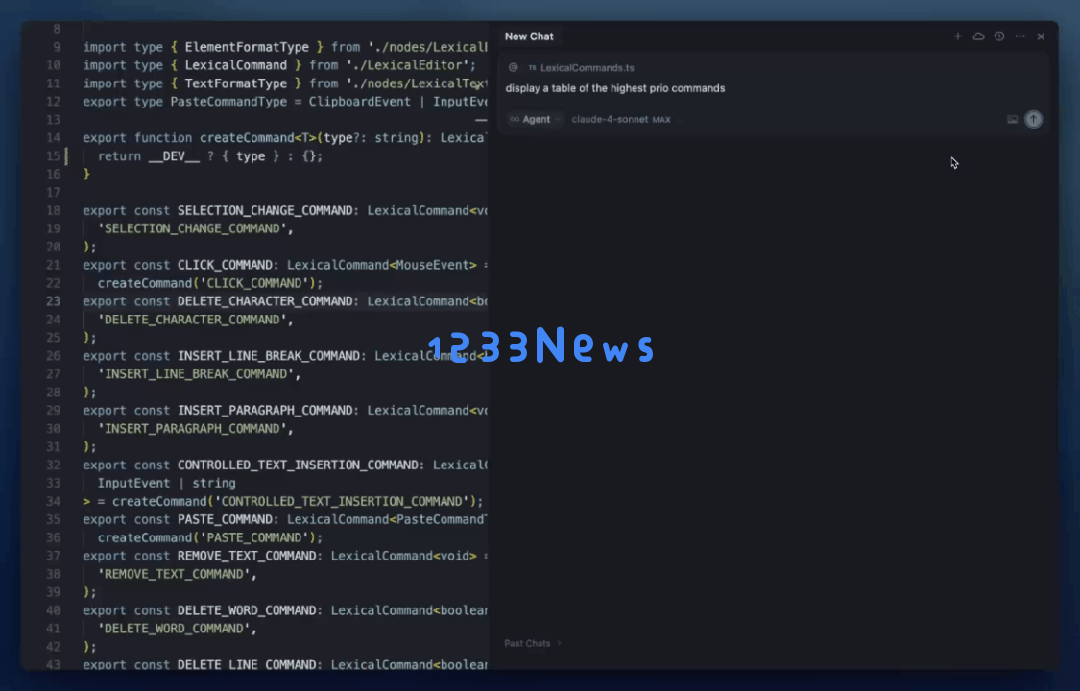This screenshot has width=1080, height=691.
Task: Click the 'DELETE_WORD_COMMAND' string on line 41
Action: point(174,628)
